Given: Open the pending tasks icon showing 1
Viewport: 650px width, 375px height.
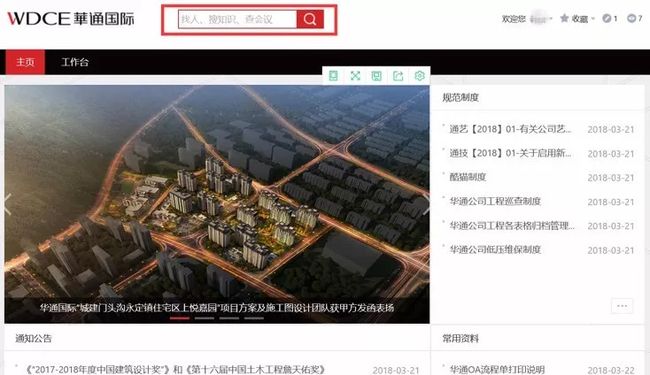Looking at the screenshot, I should tap(607, 18).
